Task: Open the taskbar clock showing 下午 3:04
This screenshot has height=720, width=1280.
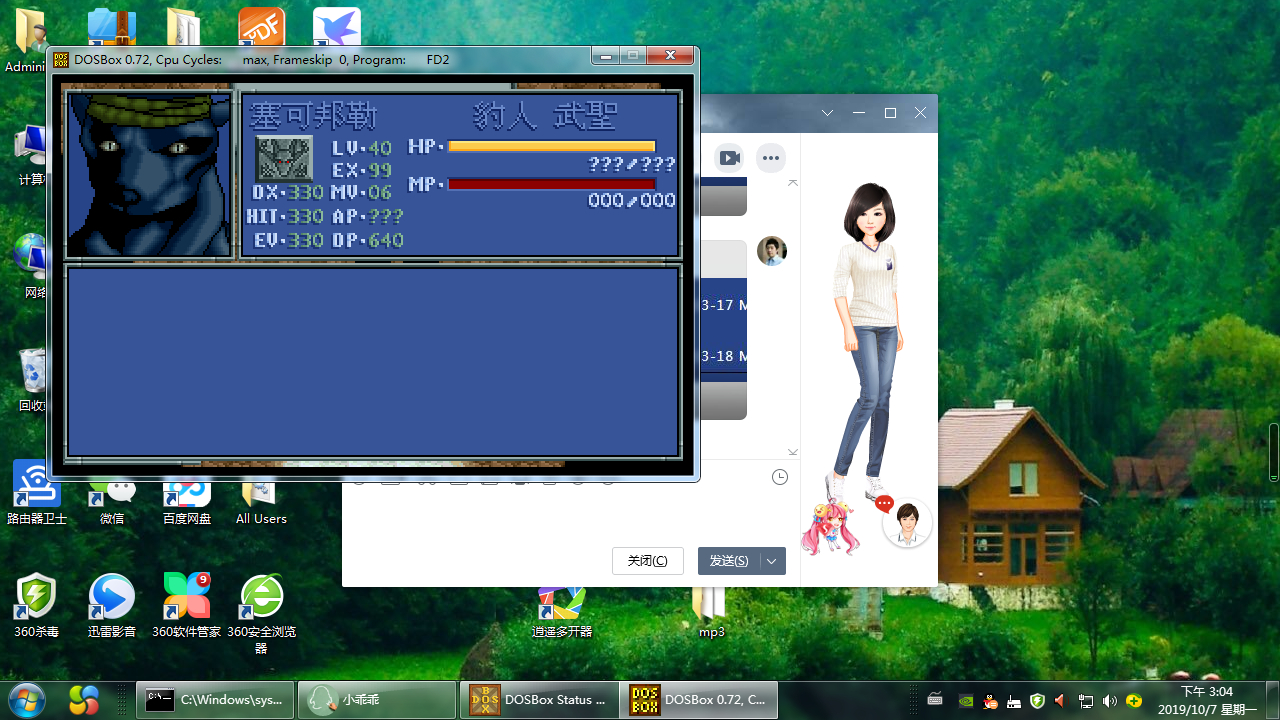Action: [x=1207, y=700]
